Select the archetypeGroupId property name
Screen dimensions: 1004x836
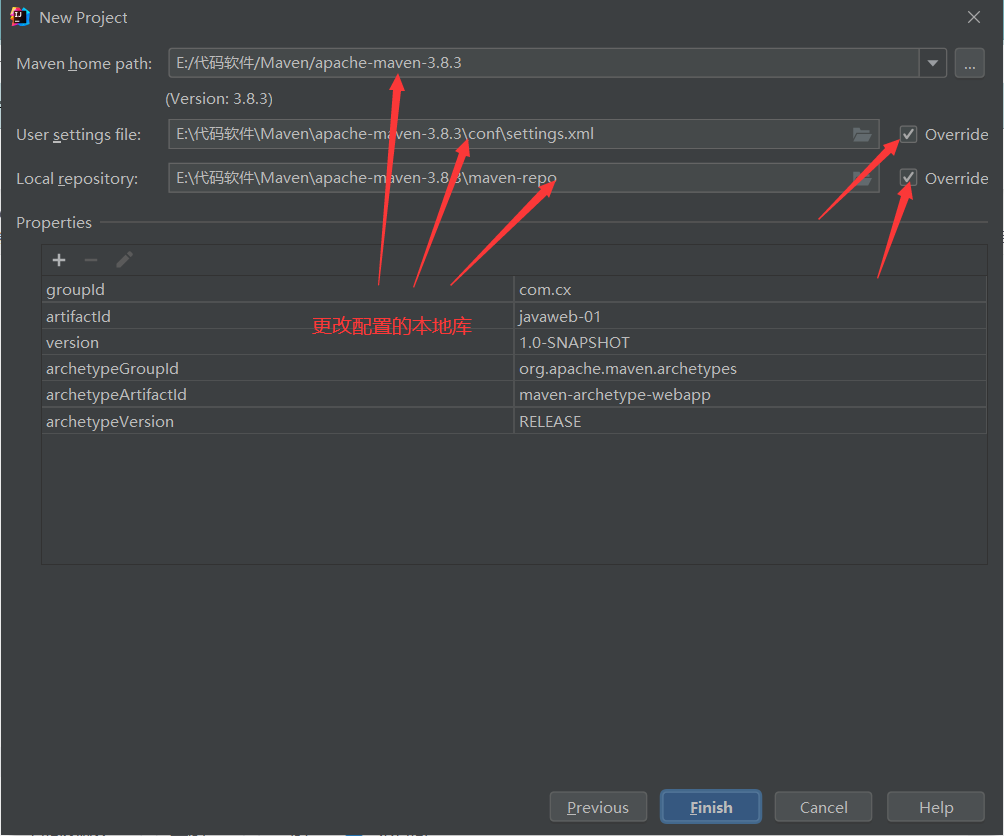coord(112,369)
